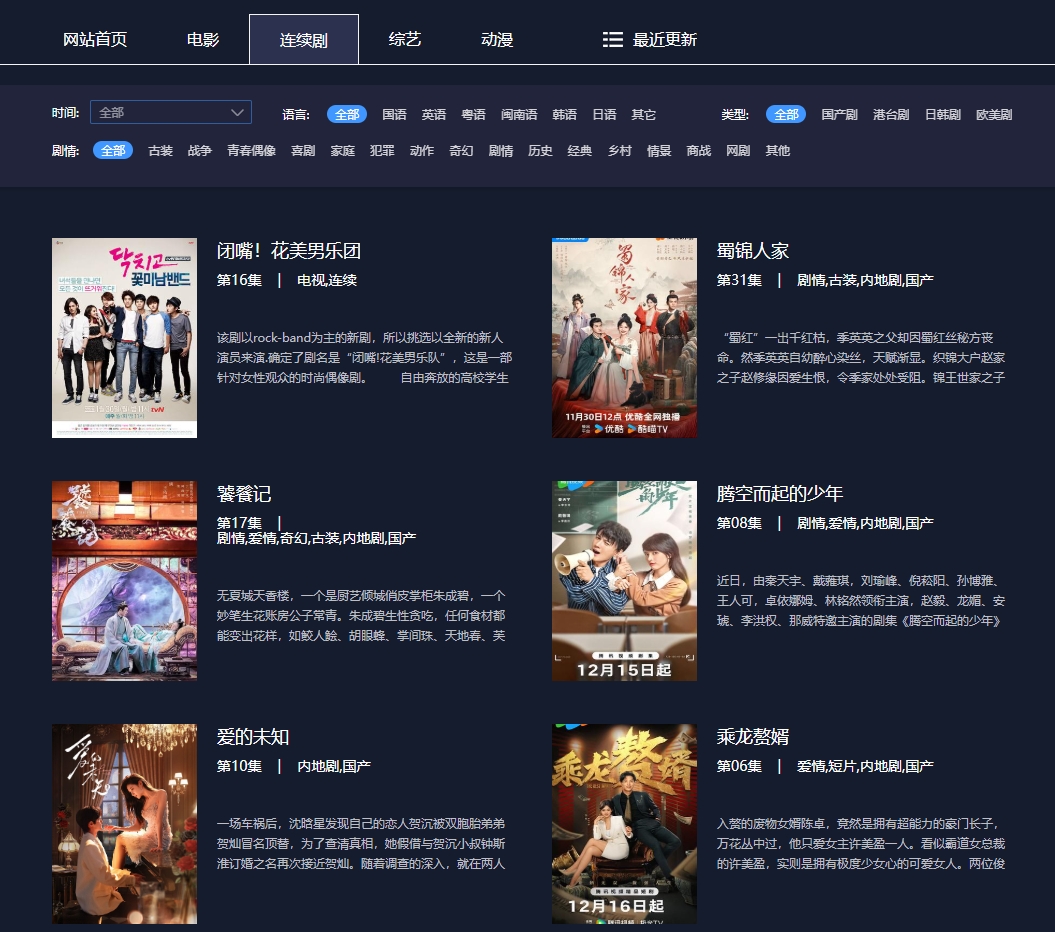
Task: Filter genre by 动作
Action: [422, 151]
